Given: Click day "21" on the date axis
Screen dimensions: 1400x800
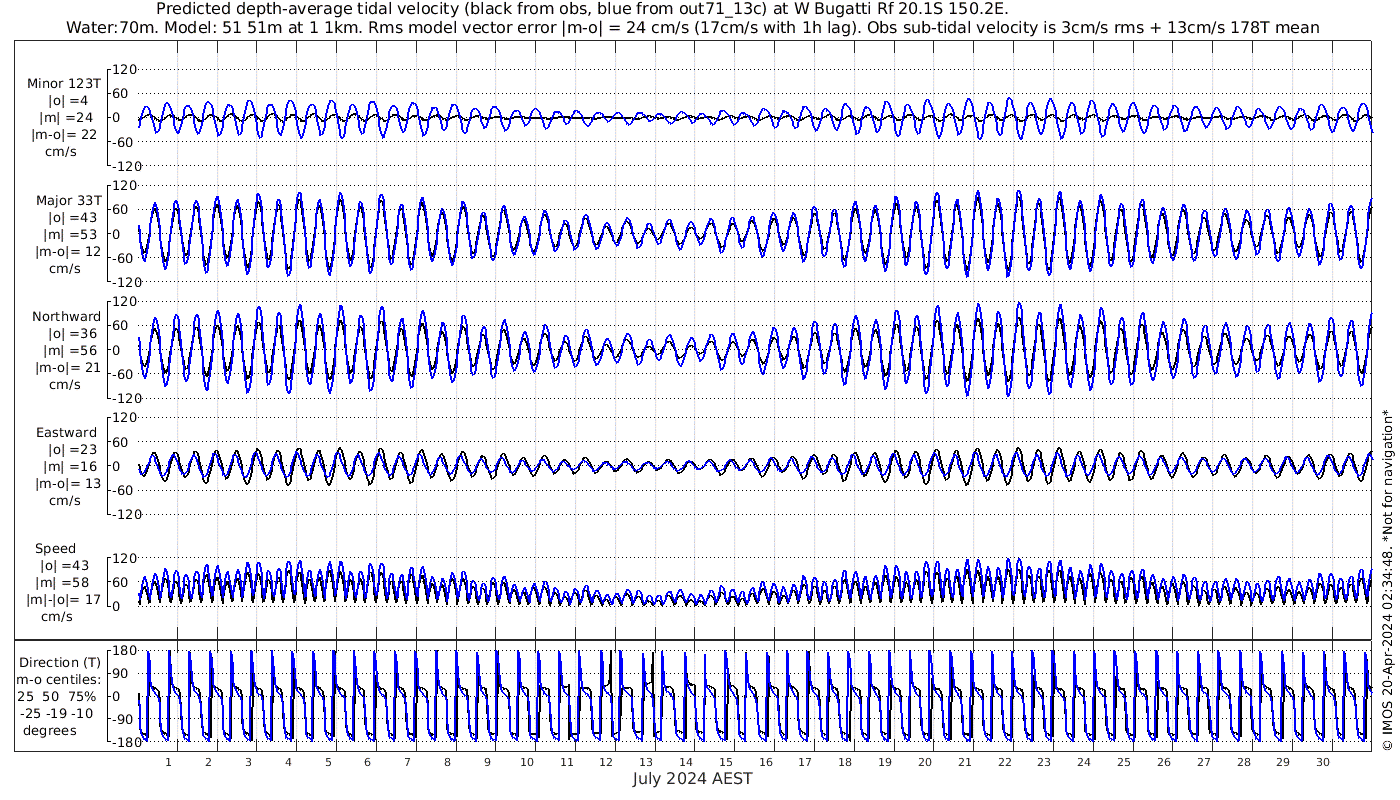Looking at the screenshot, I should tap(965, 762).
